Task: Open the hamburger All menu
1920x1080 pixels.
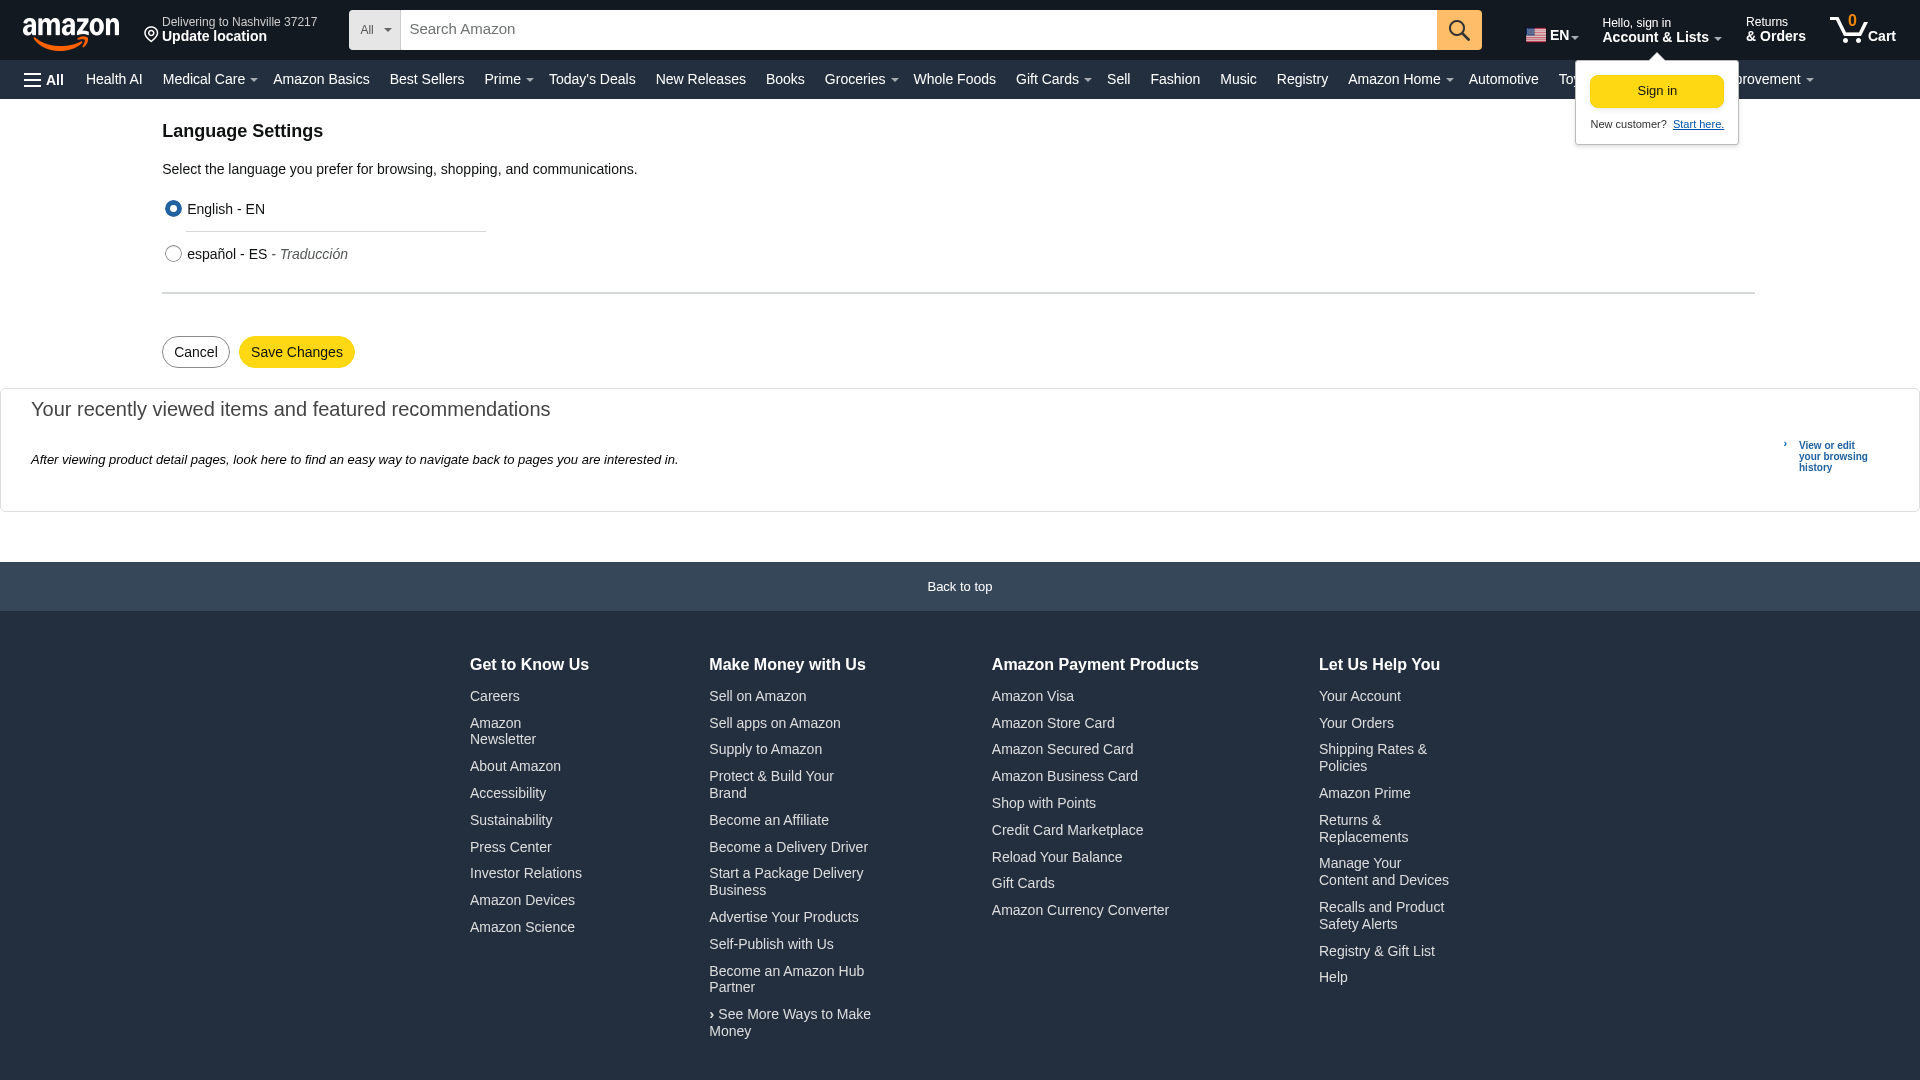Action: coord(44,80)
